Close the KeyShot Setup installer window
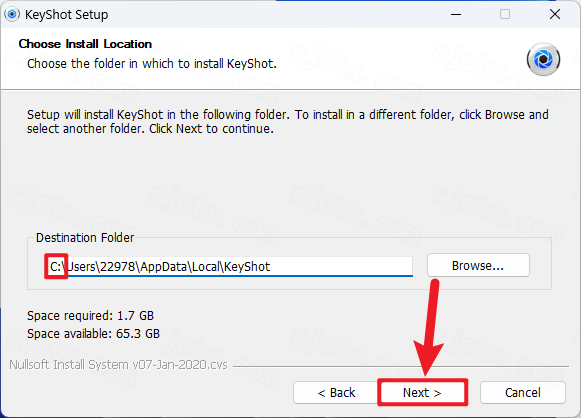581x418 pixels. (x=555, y=14)
